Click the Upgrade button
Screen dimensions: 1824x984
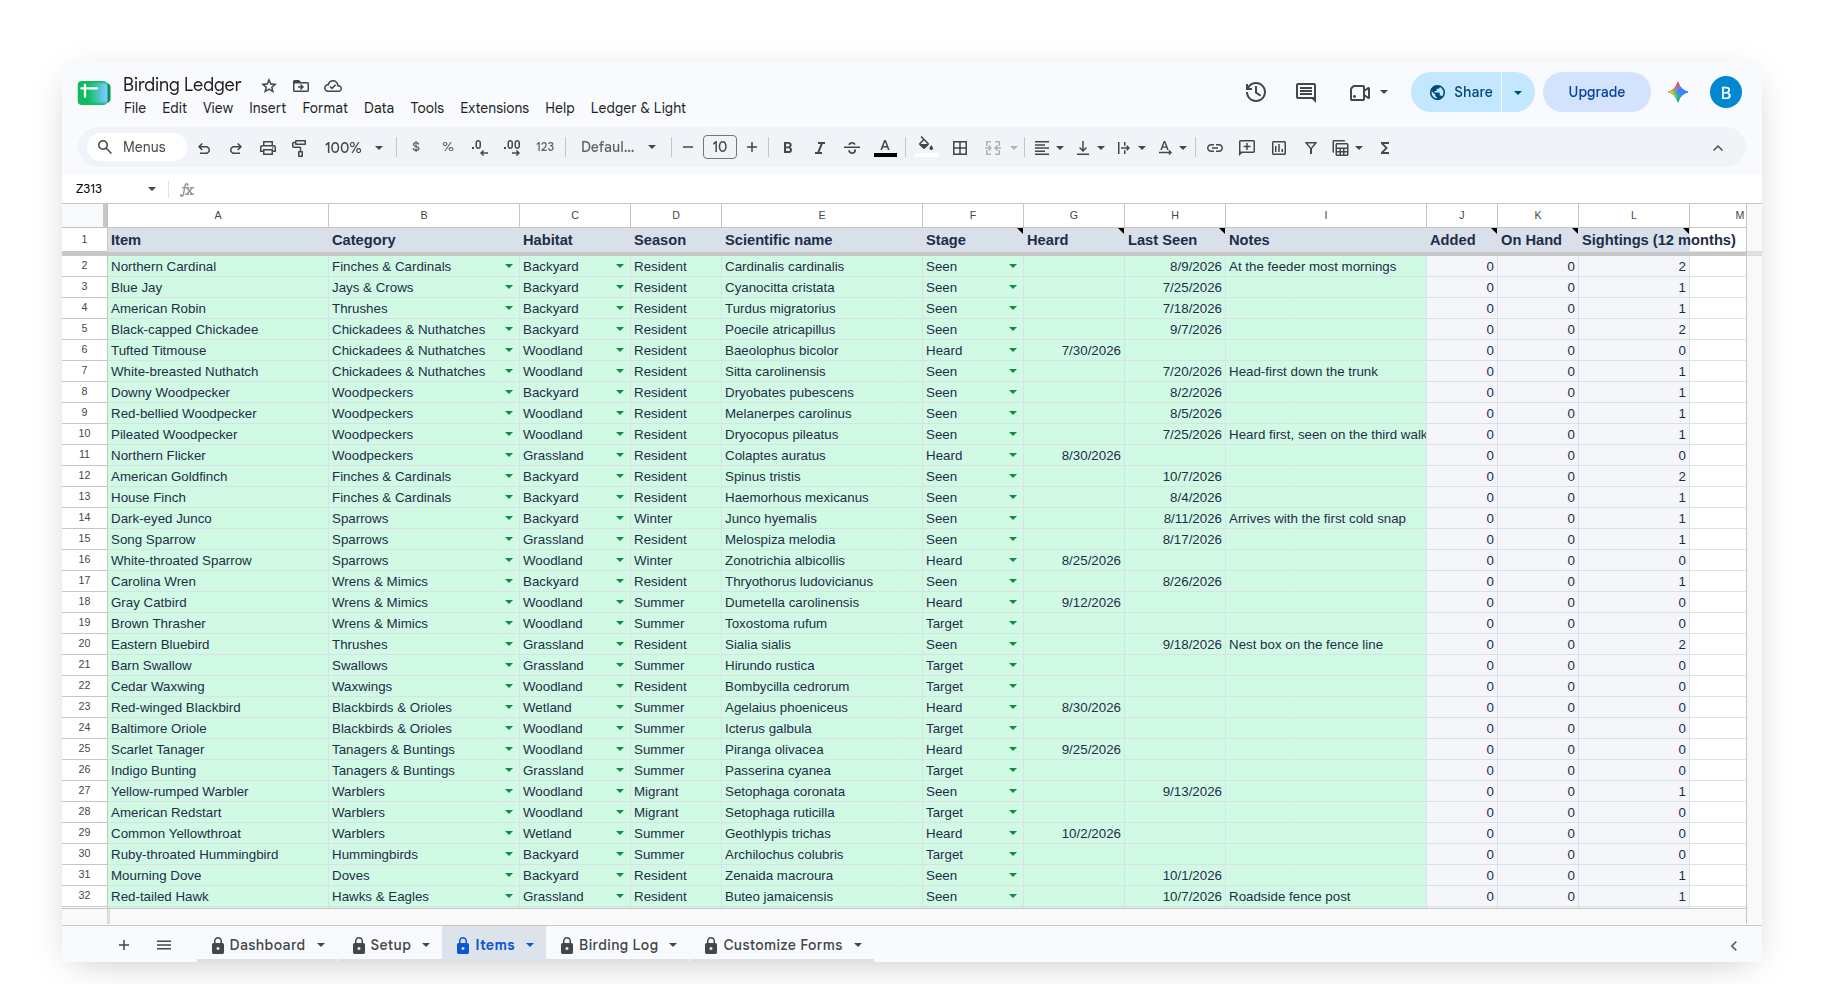1596,92
